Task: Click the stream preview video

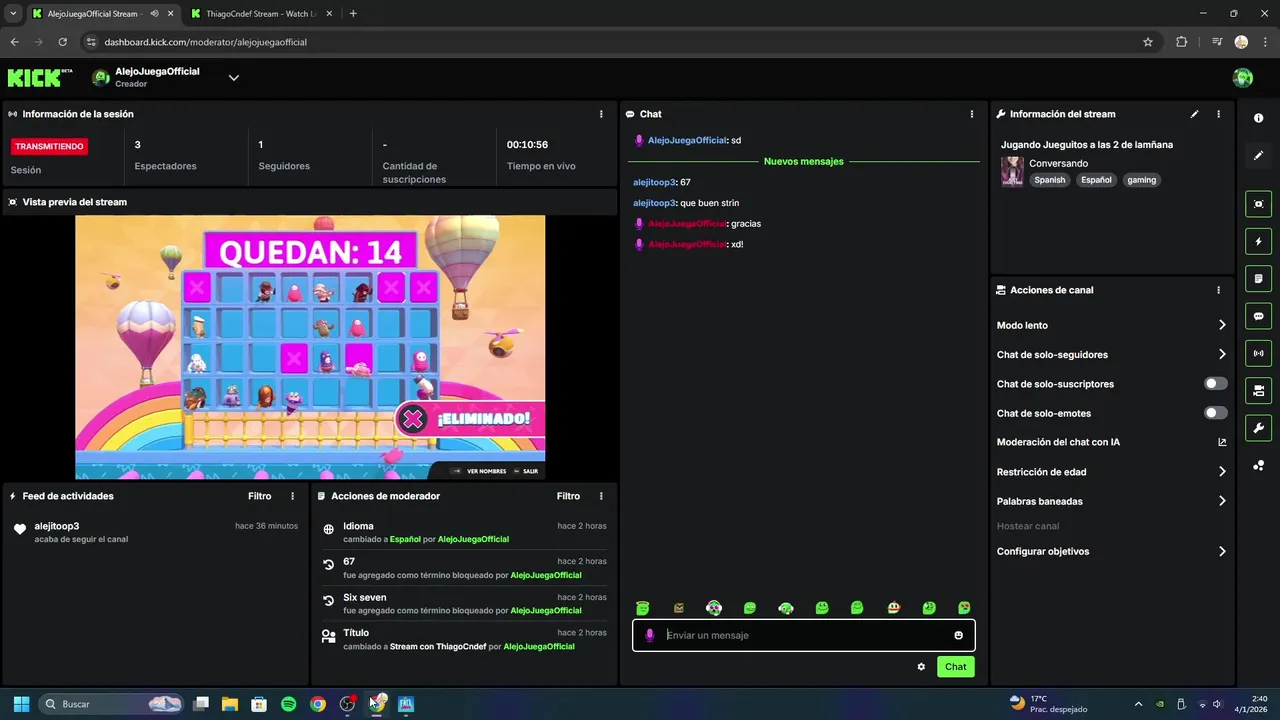Action: [310, 347]
